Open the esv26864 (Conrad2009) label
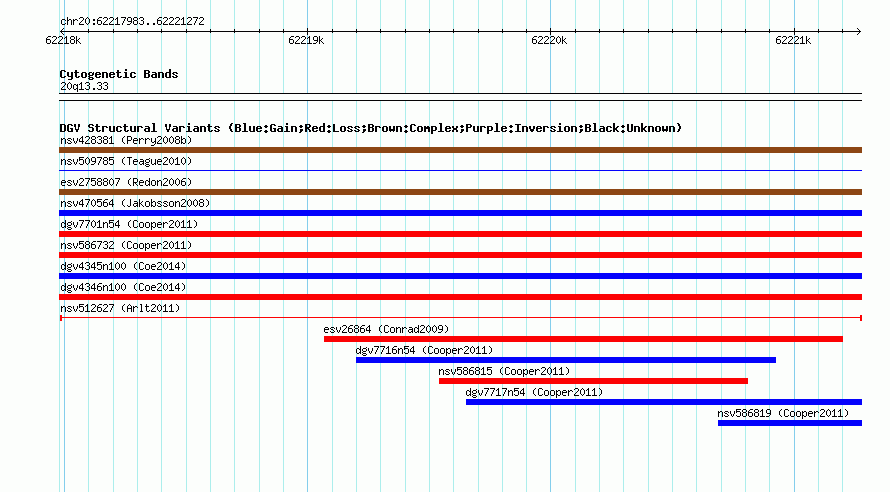 386,329
